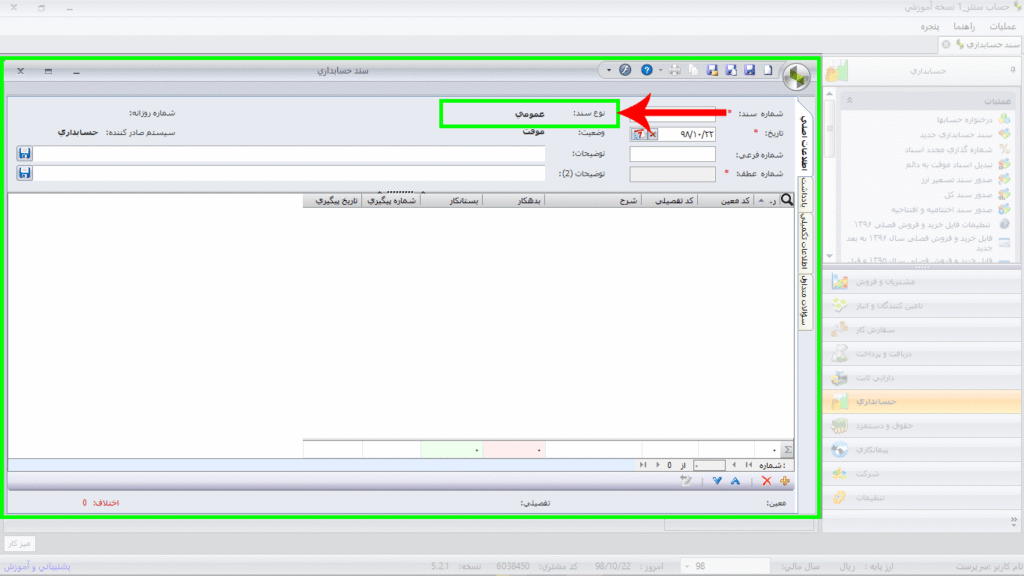Click the printer icon in toolbar

(675, 70)
